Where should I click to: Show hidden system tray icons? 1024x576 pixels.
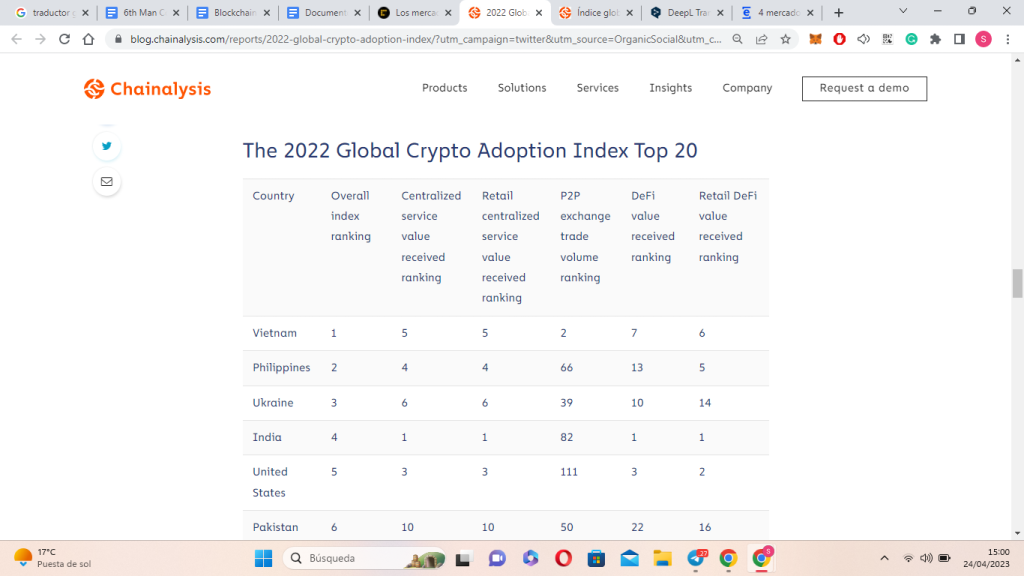pos(884,558)
